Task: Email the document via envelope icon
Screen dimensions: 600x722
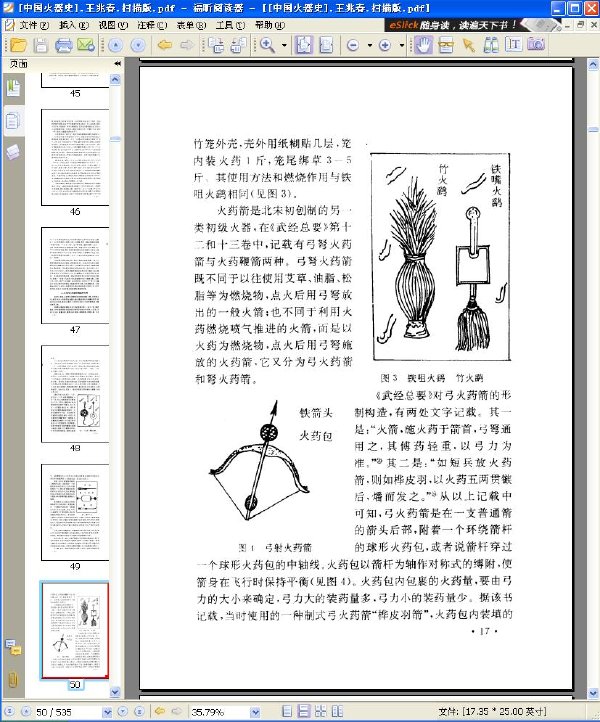Action: coord(86,45)
